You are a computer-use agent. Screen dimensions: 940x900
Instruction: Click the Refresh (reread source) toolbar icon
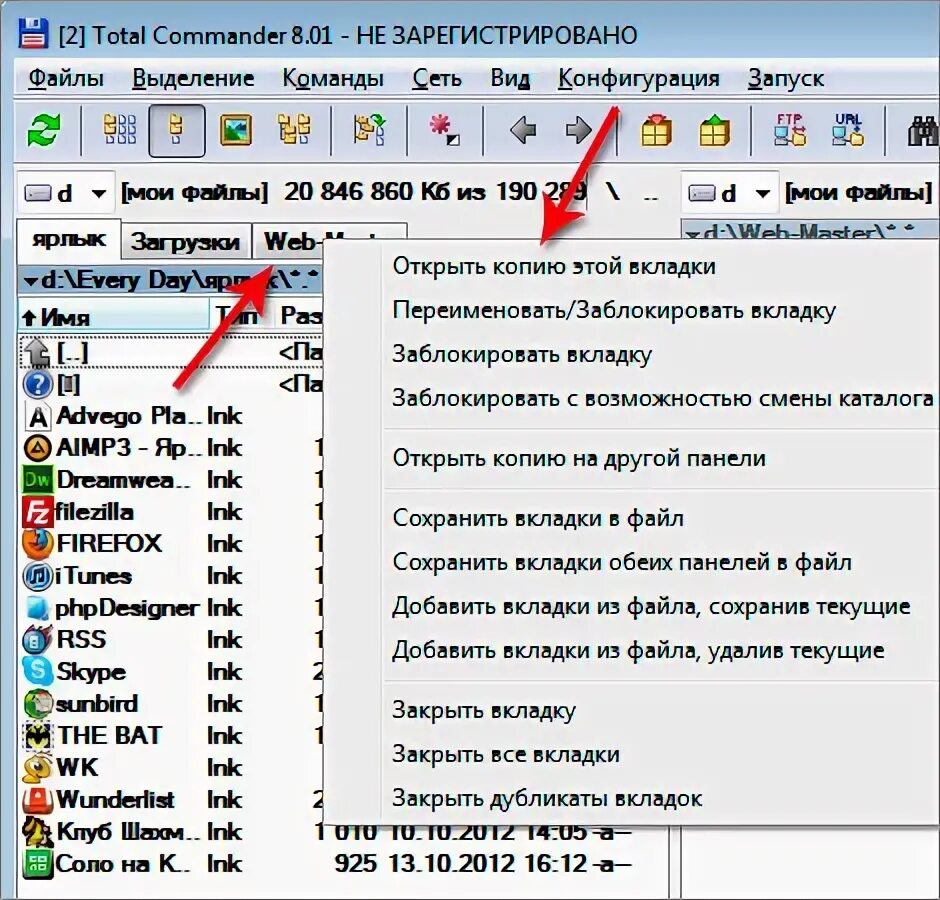coord(43,130)
